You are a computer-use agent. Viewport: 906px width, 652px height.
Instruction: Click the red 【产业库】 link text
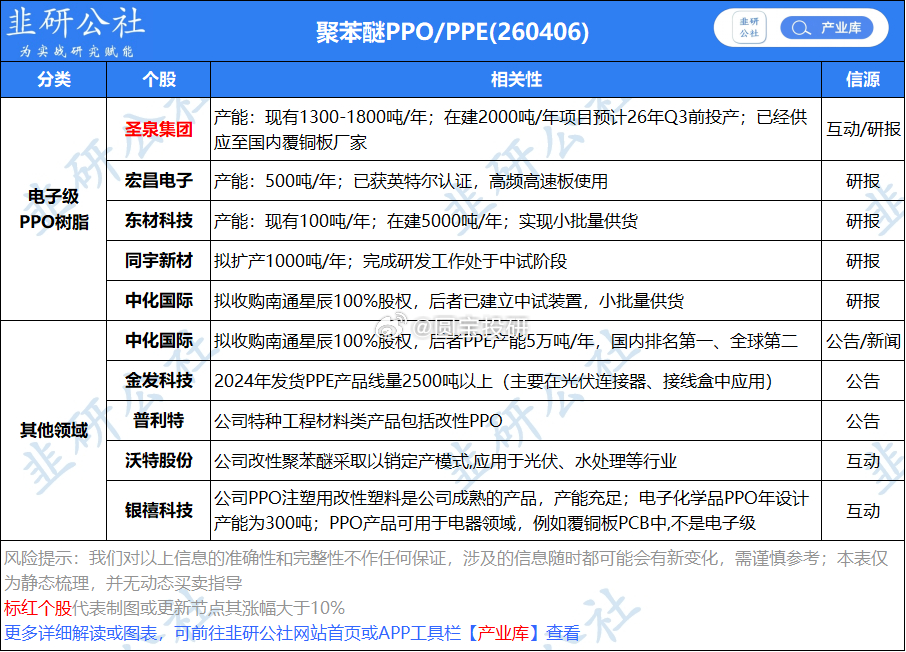[x=503, y=633]
